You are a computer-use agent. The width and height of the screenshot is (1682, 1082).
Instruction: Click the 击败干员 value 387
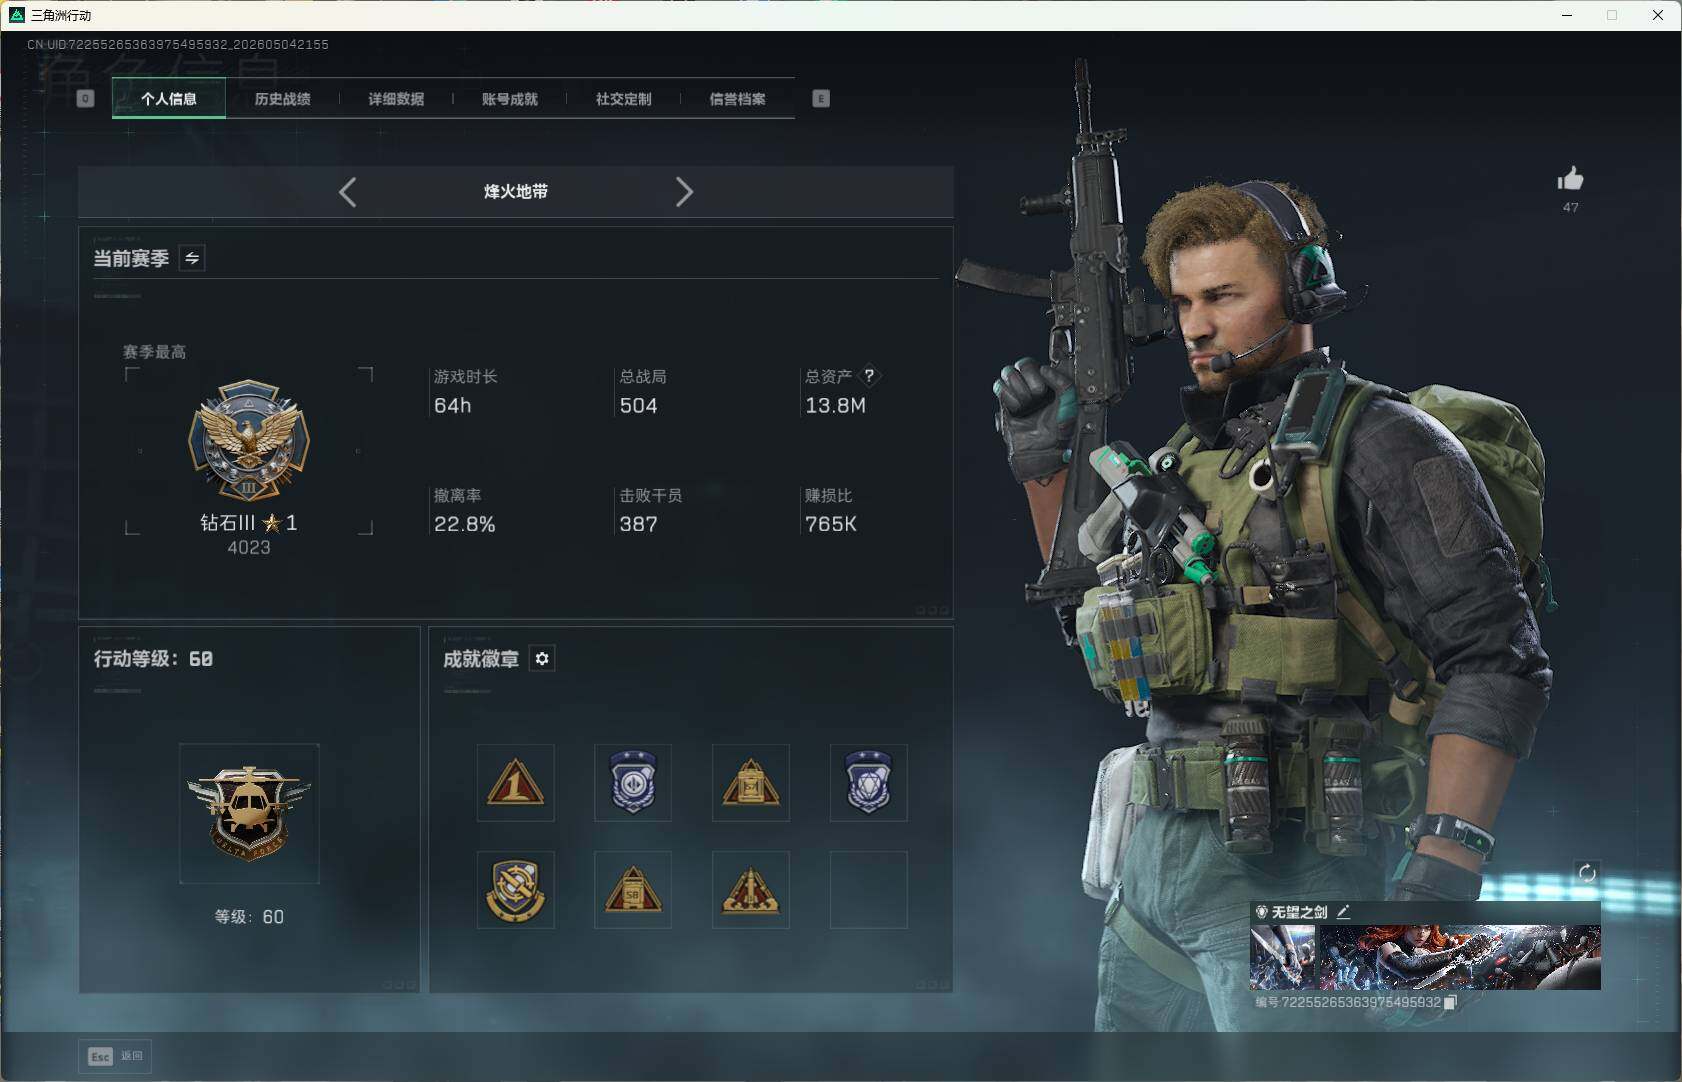(638, 524)
